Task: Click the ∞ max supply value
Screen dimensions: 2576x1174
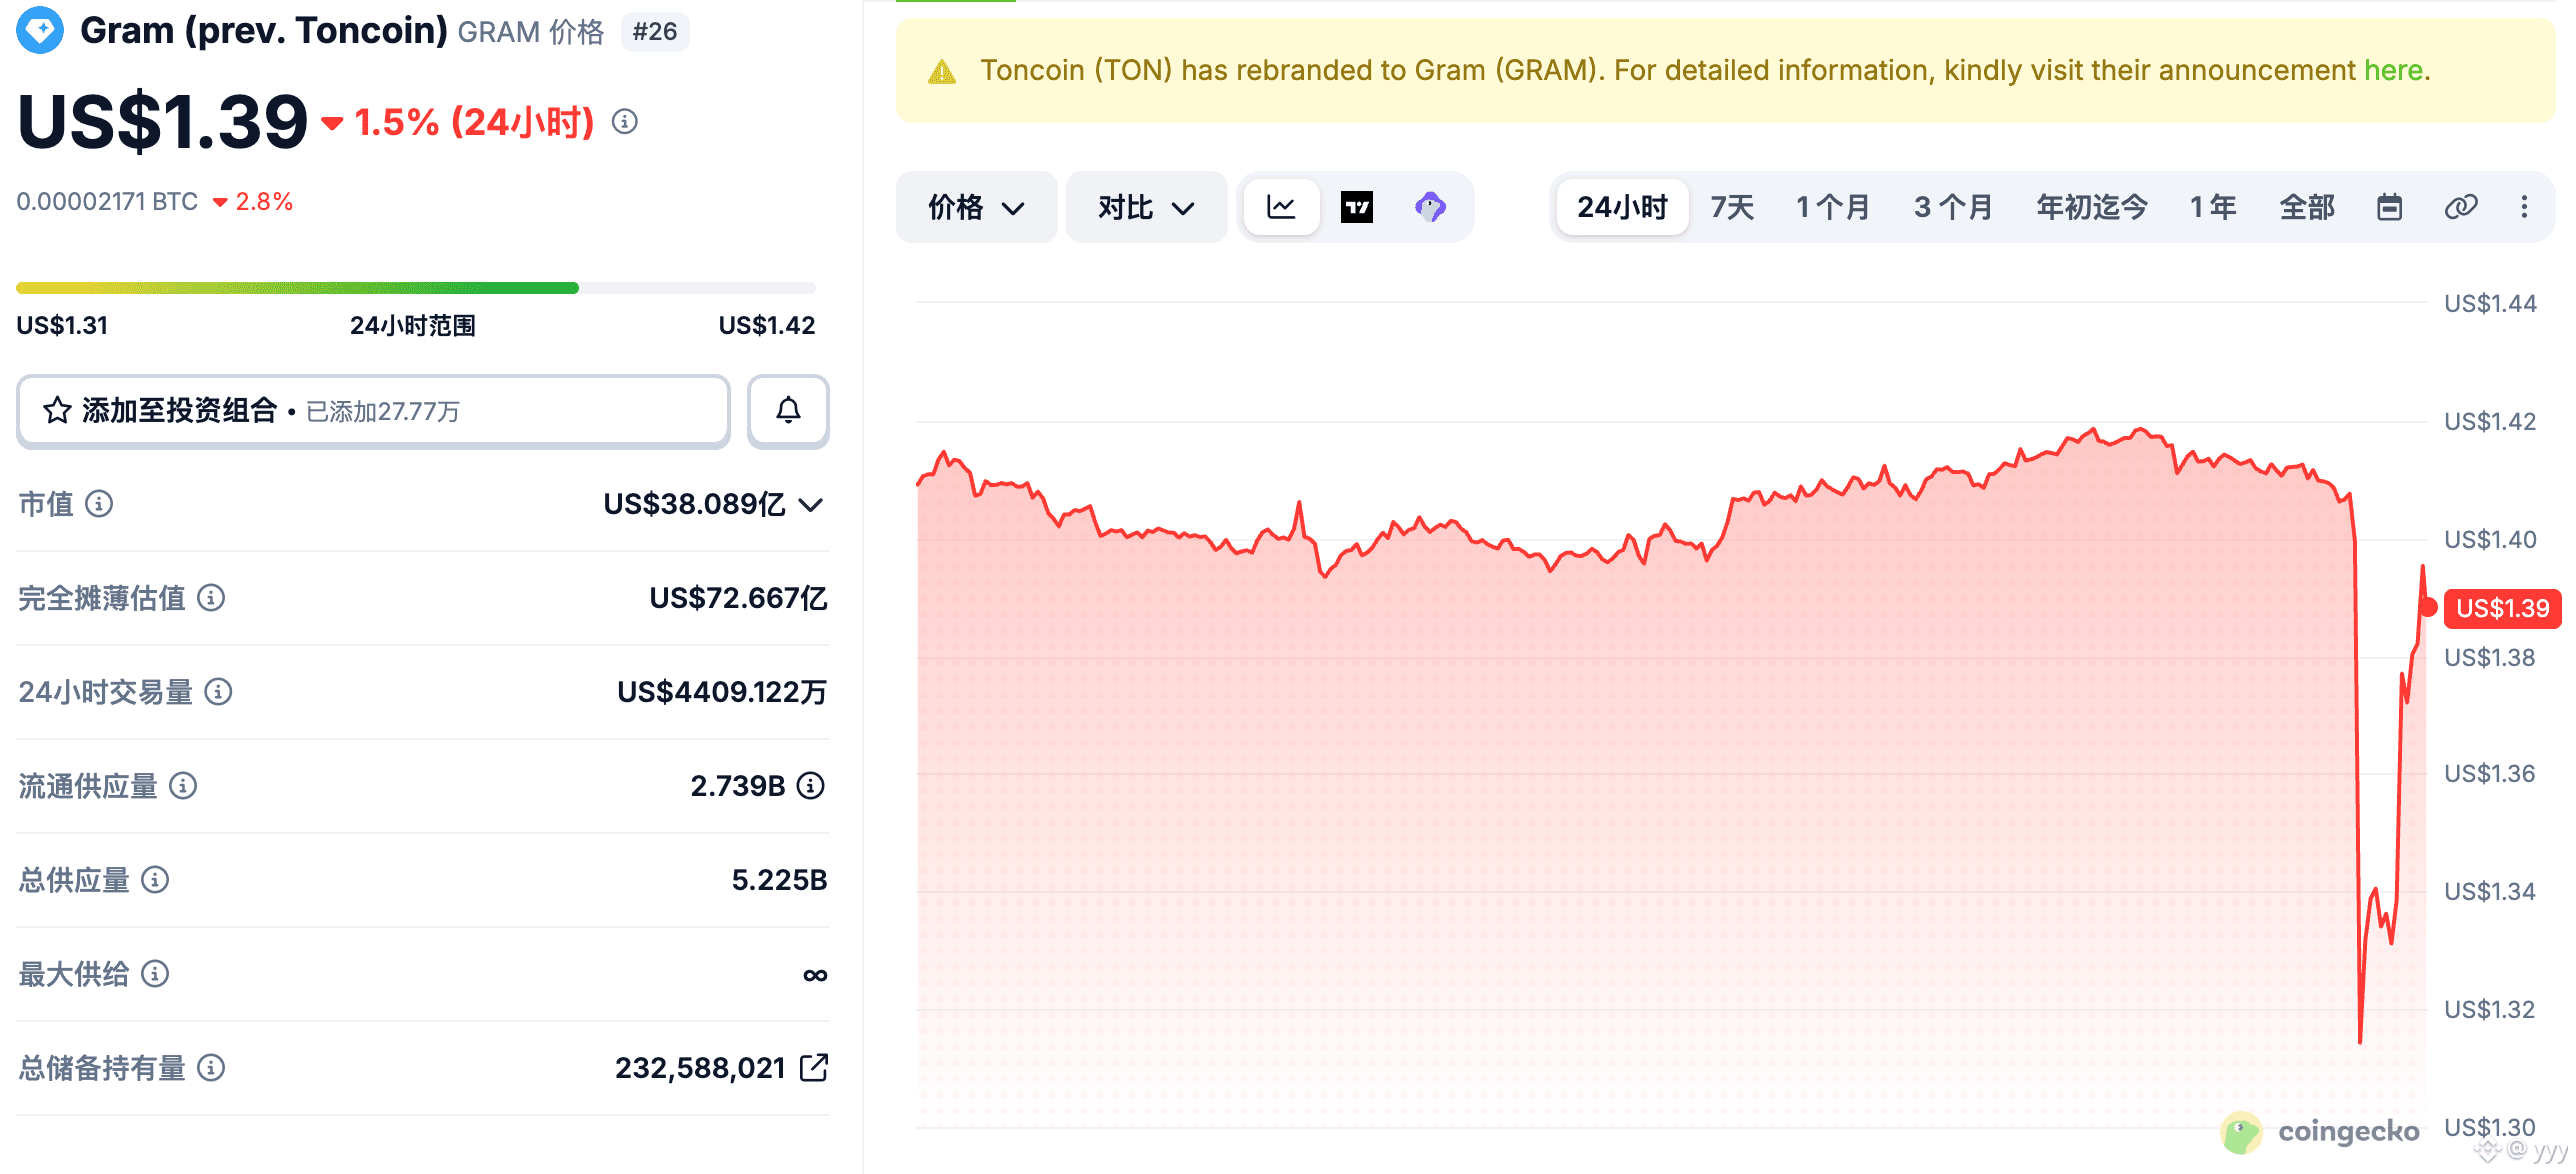Action: 815,974
